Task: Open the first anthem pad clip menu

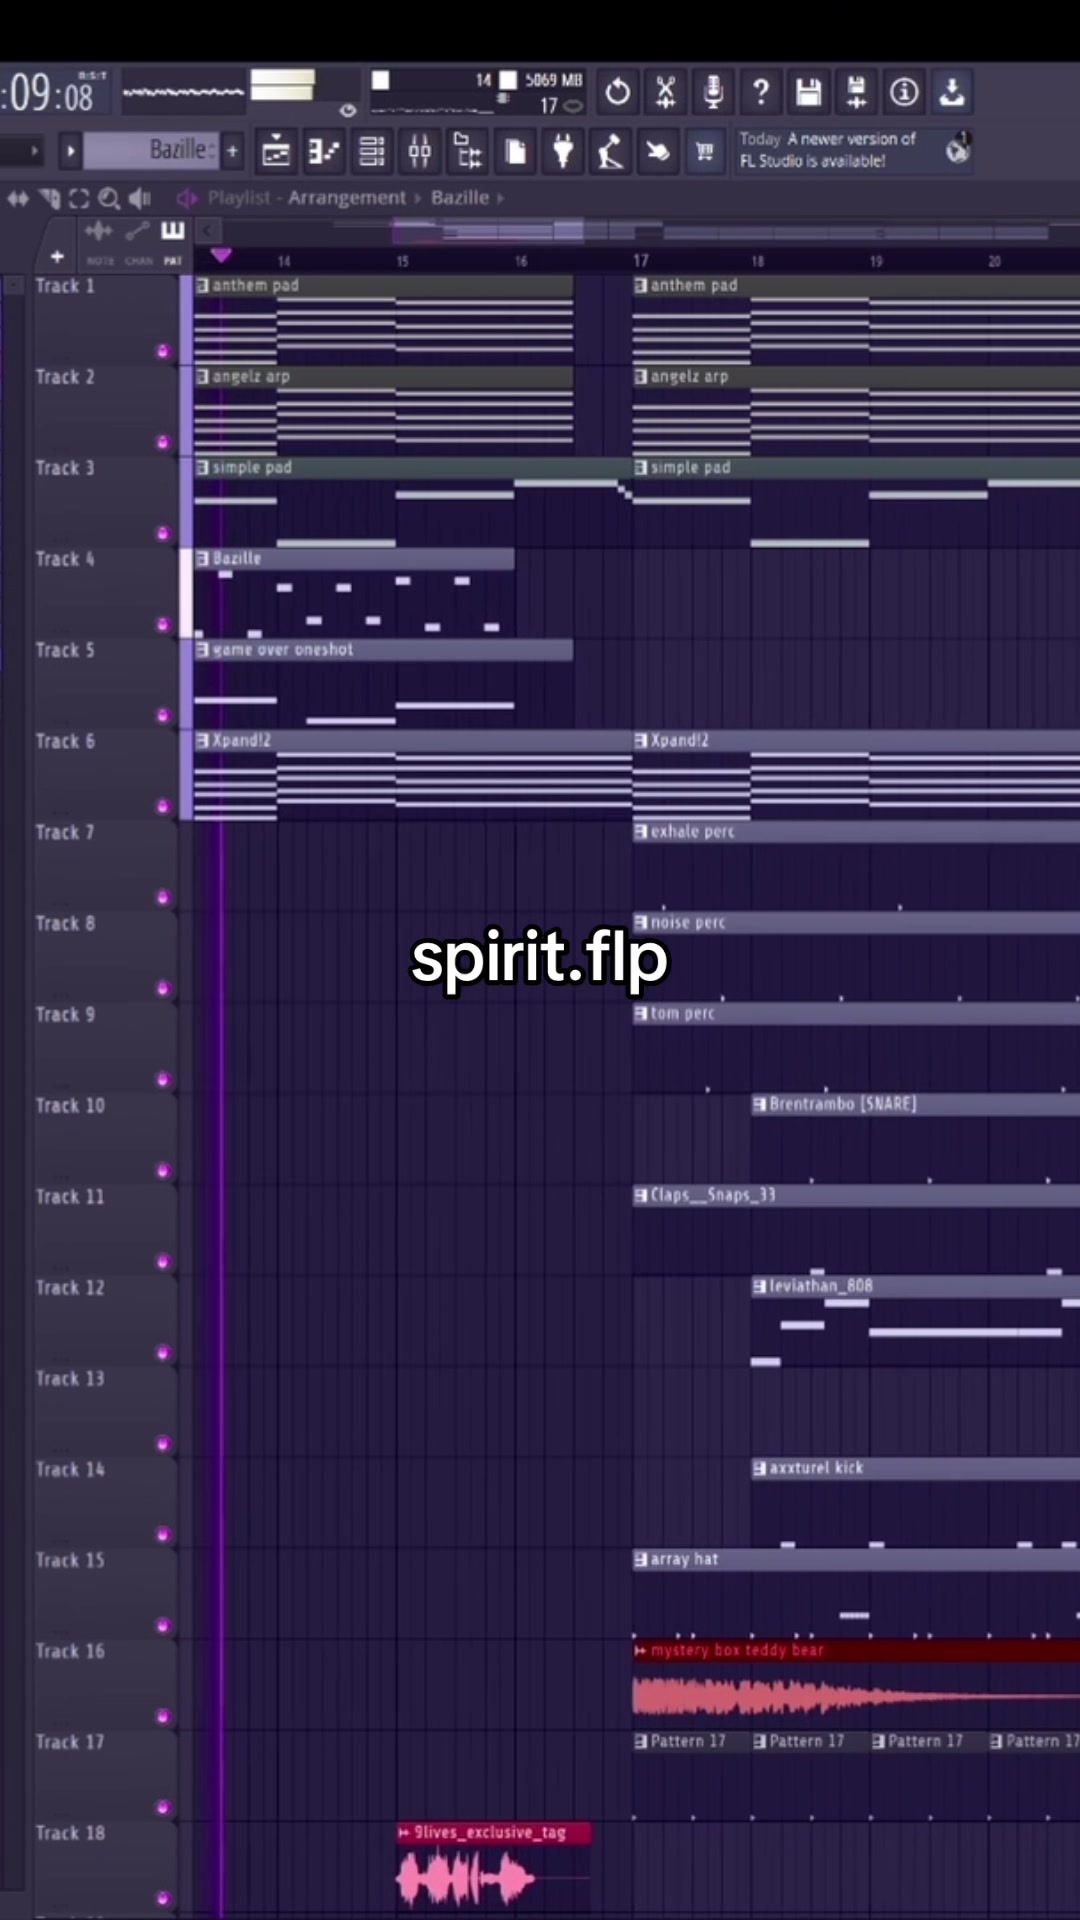Action: [203, 285]
